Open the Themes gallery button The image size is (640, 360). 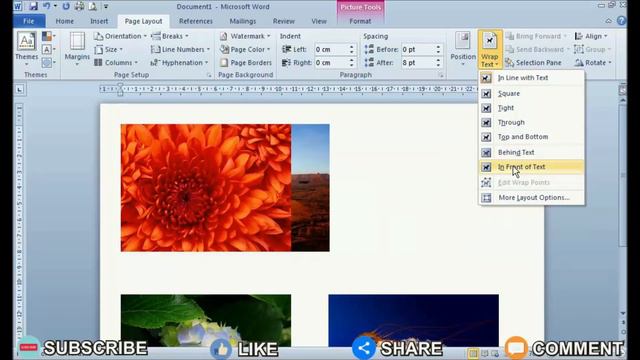[27, 49]
